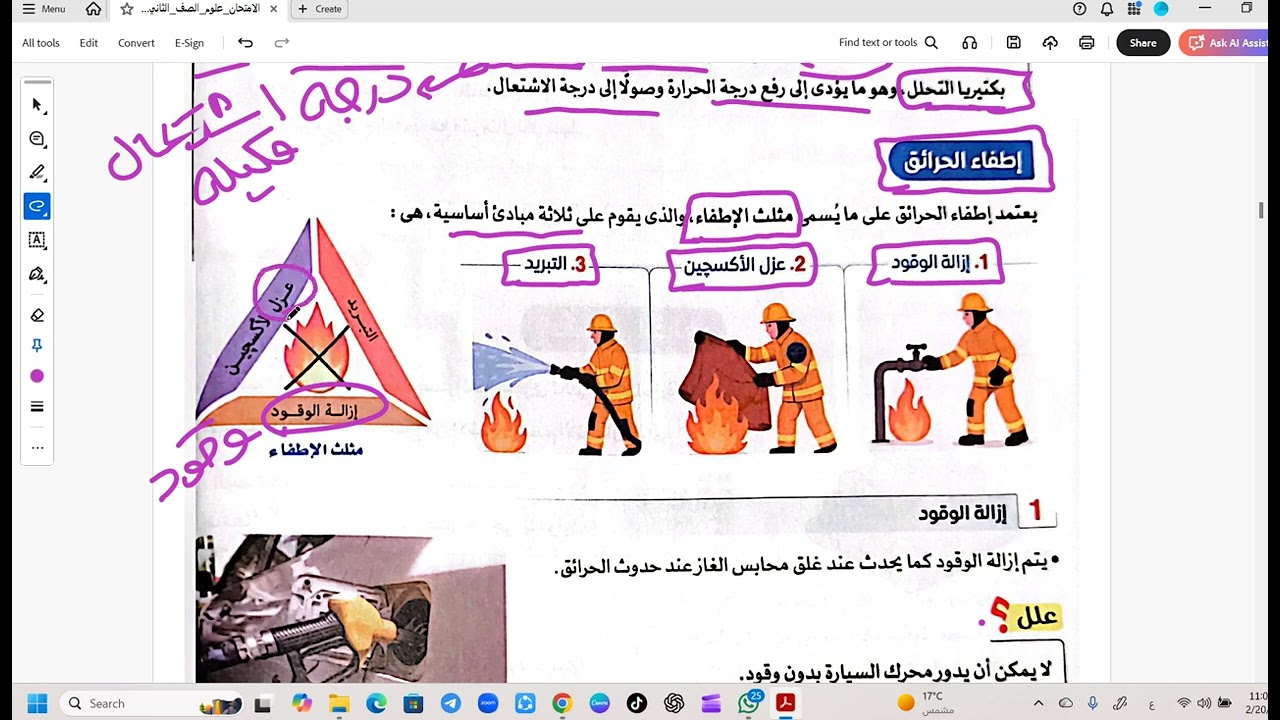Open the line thickness option
The height and width of the screenshot is (720, 1280).
point(37,407)
